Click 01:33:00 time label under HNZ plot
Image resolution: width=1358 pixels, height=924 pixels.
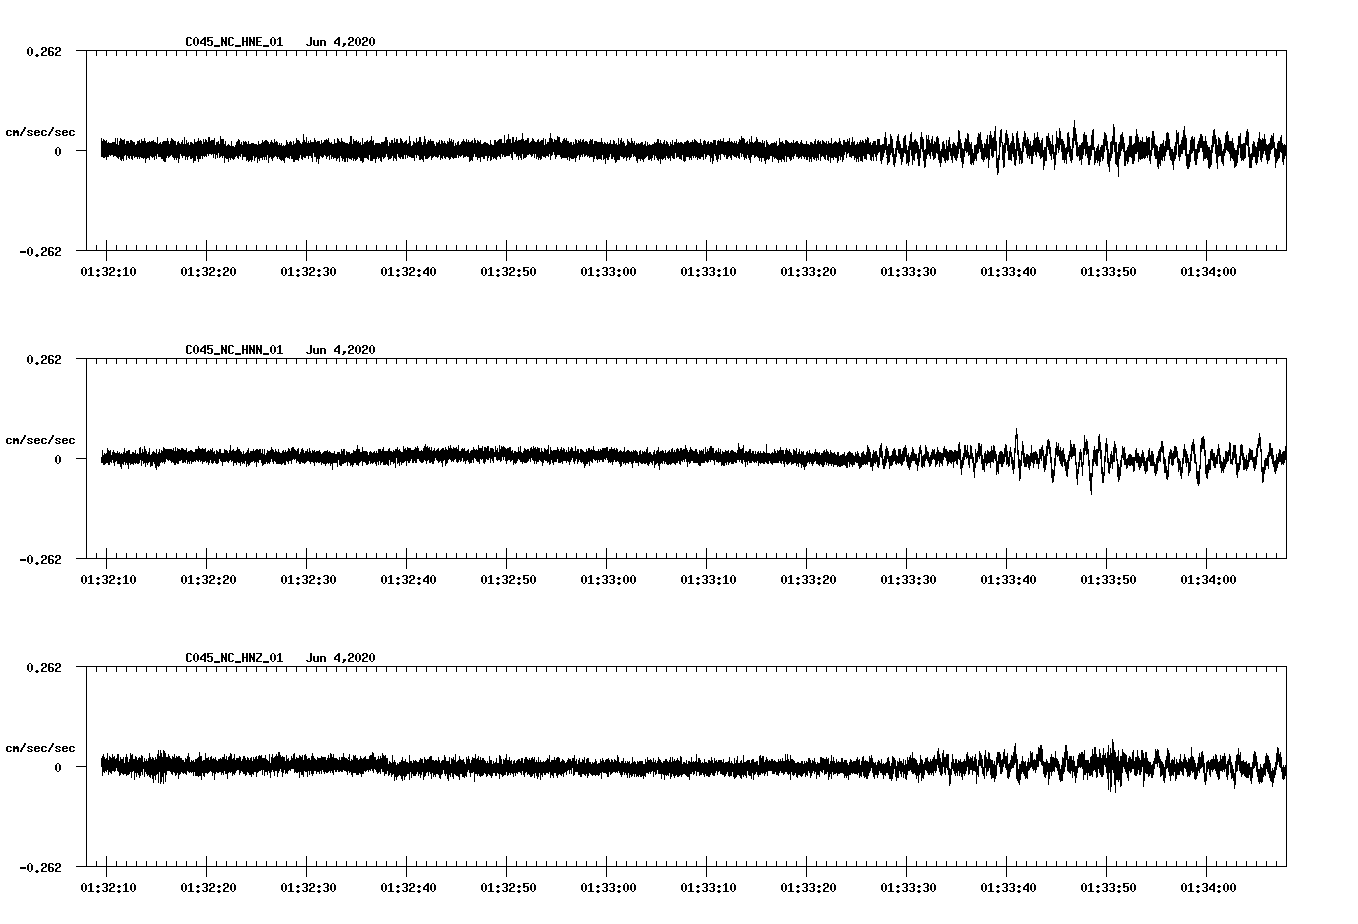tap(608, 888)
